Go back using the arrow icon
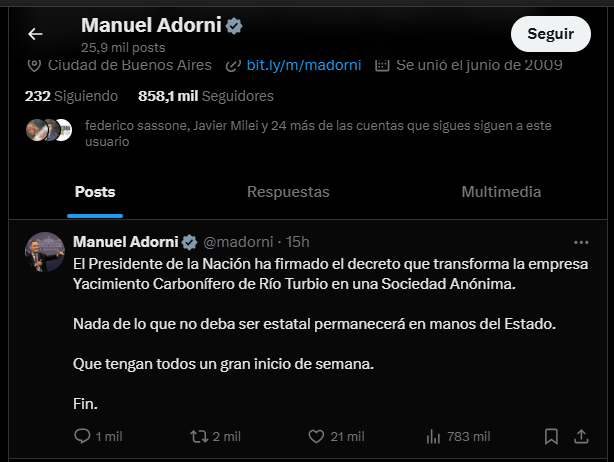The height and width of the screenshot is (462, 614). click(x=35, y=34)
